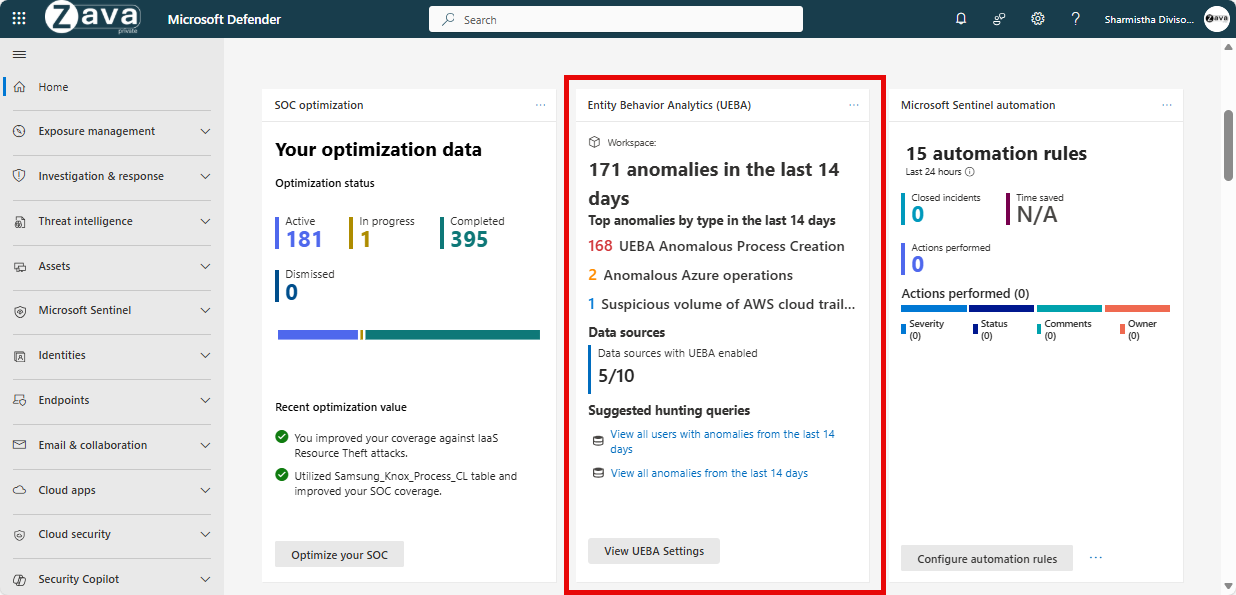Click in the Search box

(616, 19)
